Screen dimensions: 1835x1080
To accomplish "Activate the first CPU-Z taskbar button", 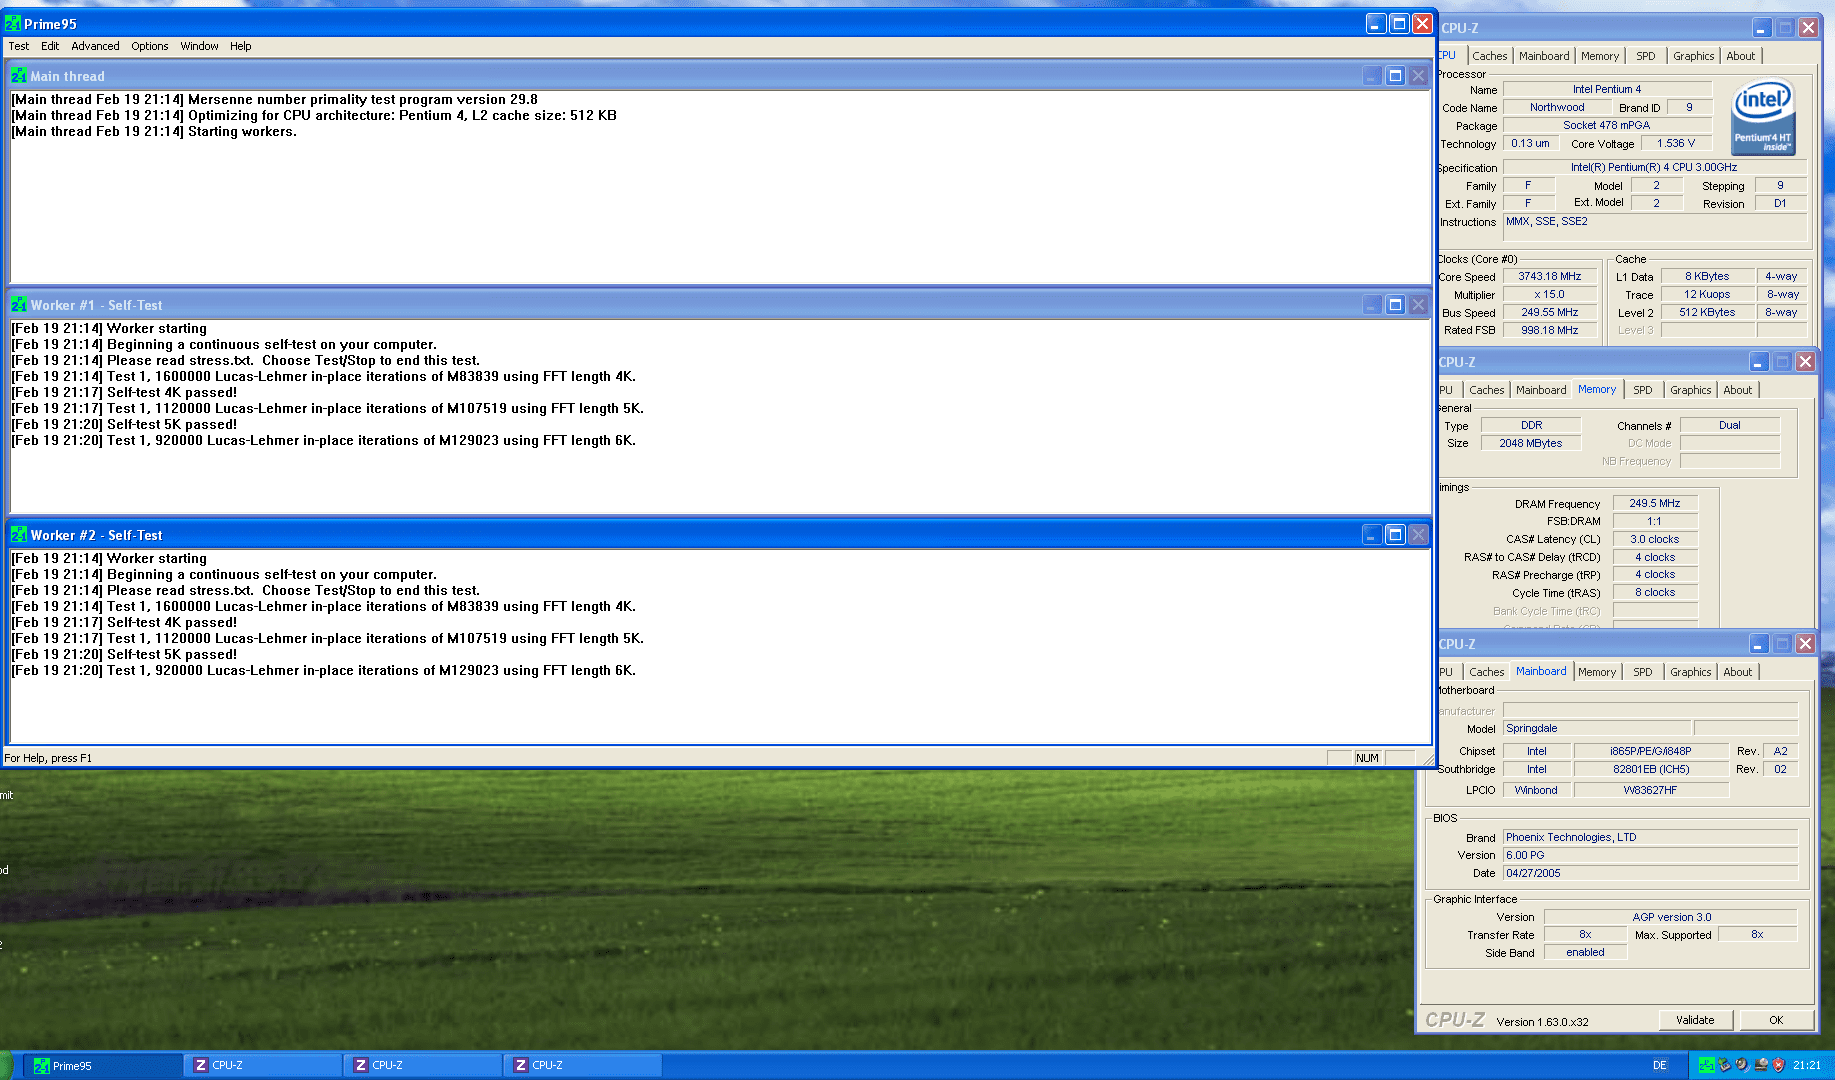I will [x=264, y=1066].
